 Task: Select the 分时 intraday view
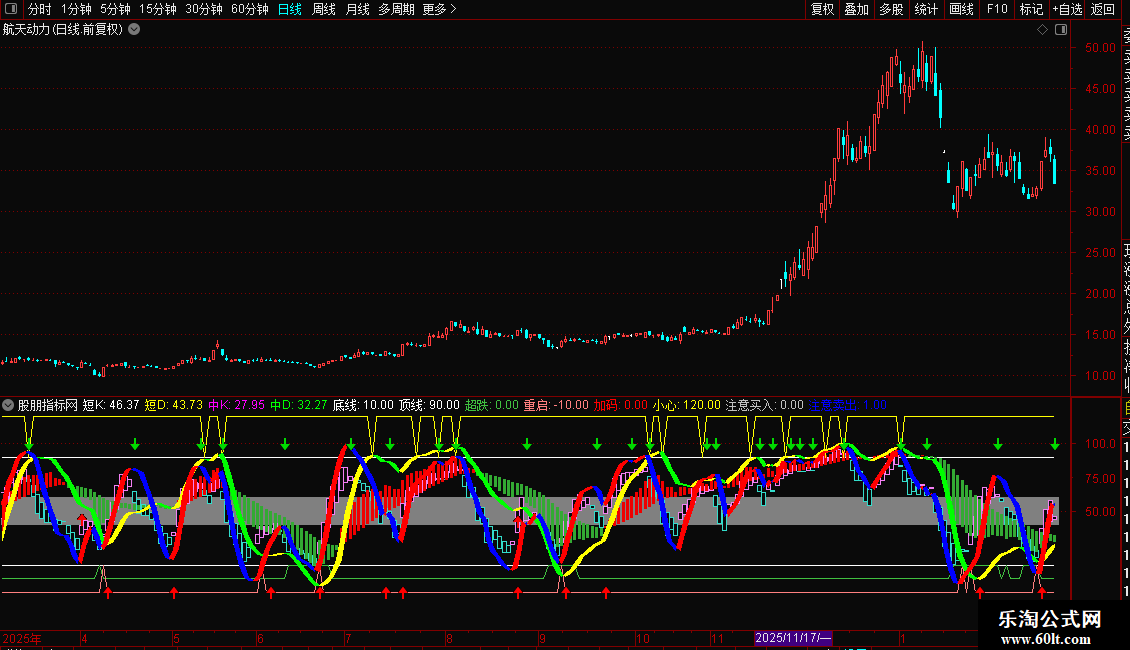[39, 9]
